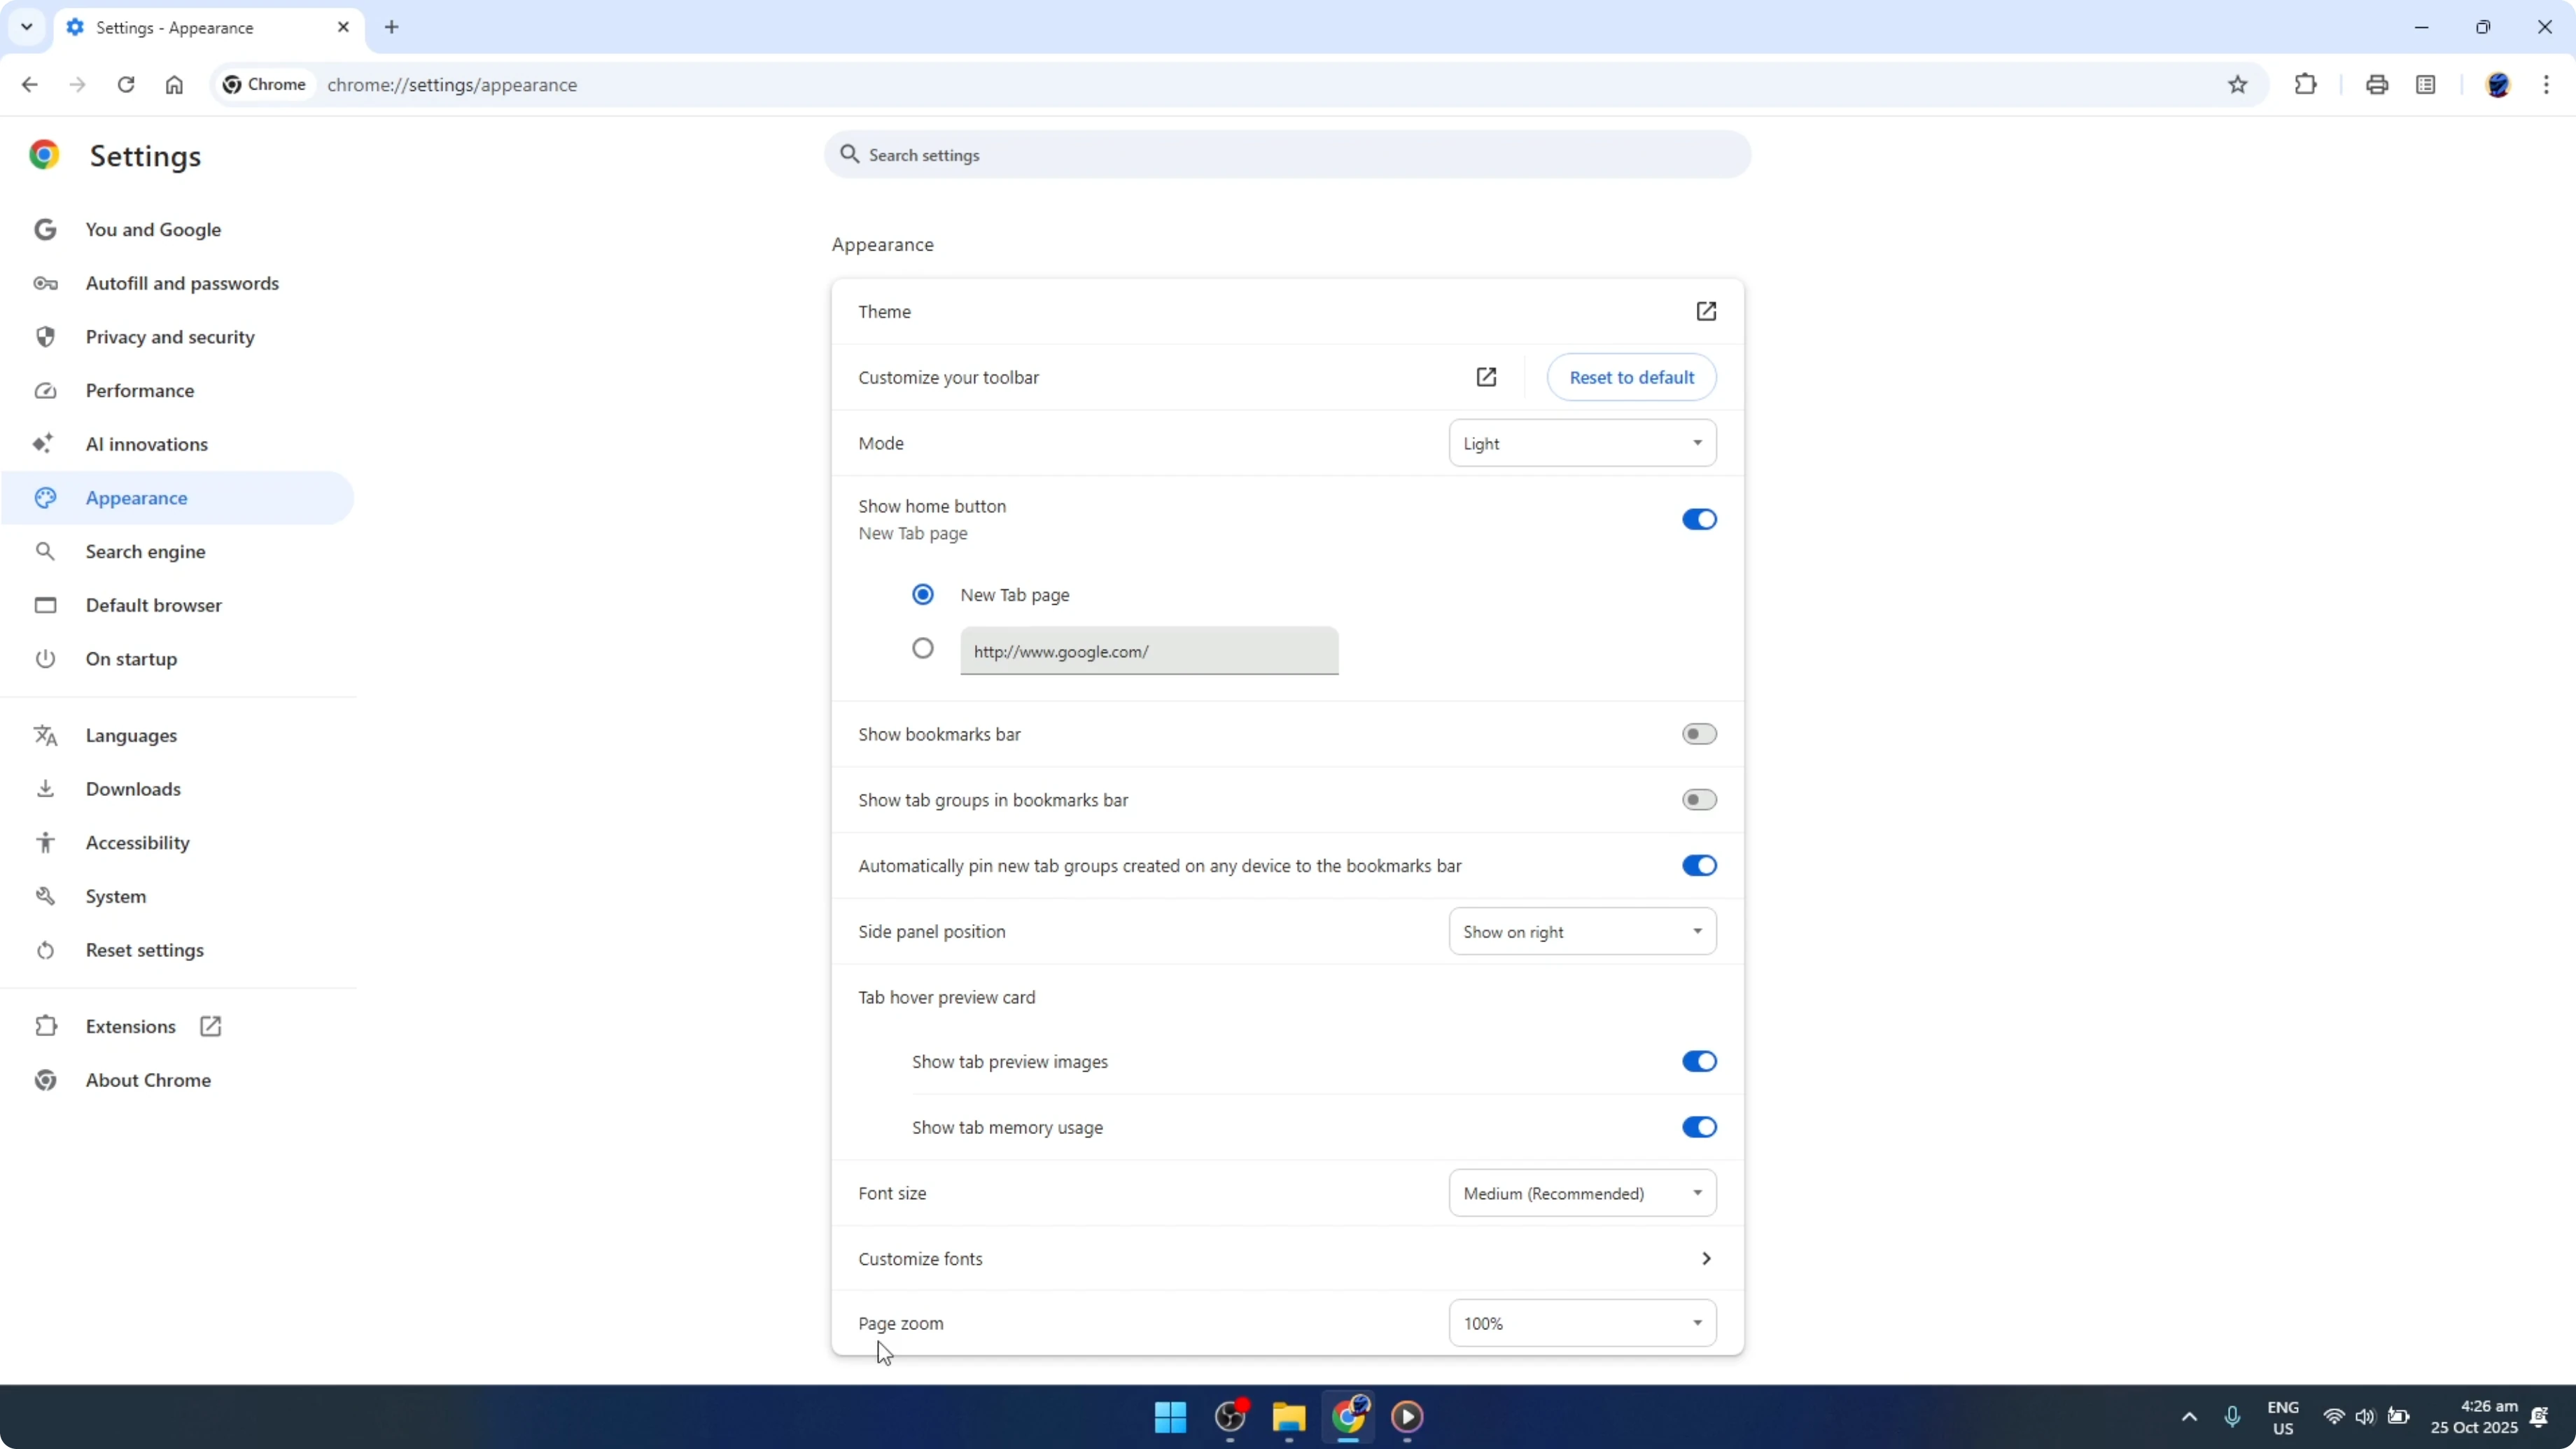Open a new browser tab
2576x1449 pixels.
pyautogui.click(x=391, y=27)
